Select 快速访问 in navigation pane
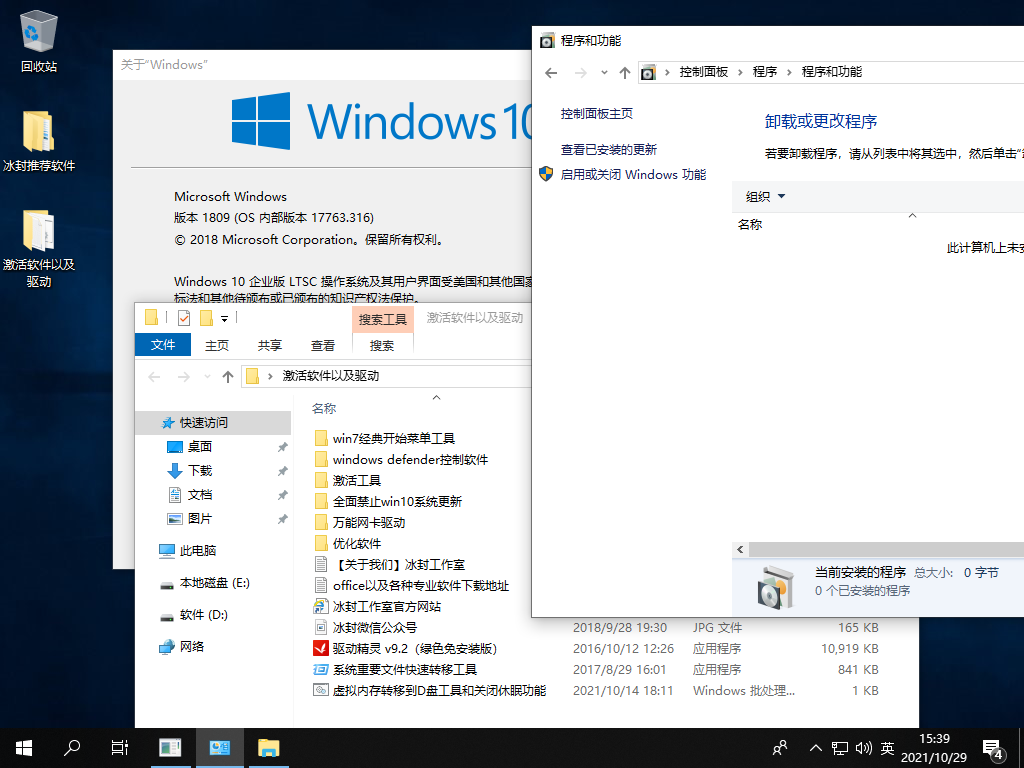Screen dimensions: 1024x768 pos(213,423)
